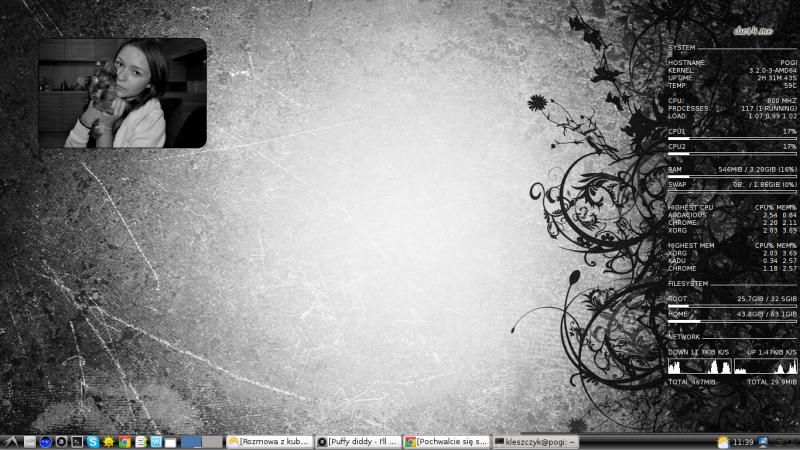Open the network monitor tray icon
800x450 pixels.
point(763,441)
